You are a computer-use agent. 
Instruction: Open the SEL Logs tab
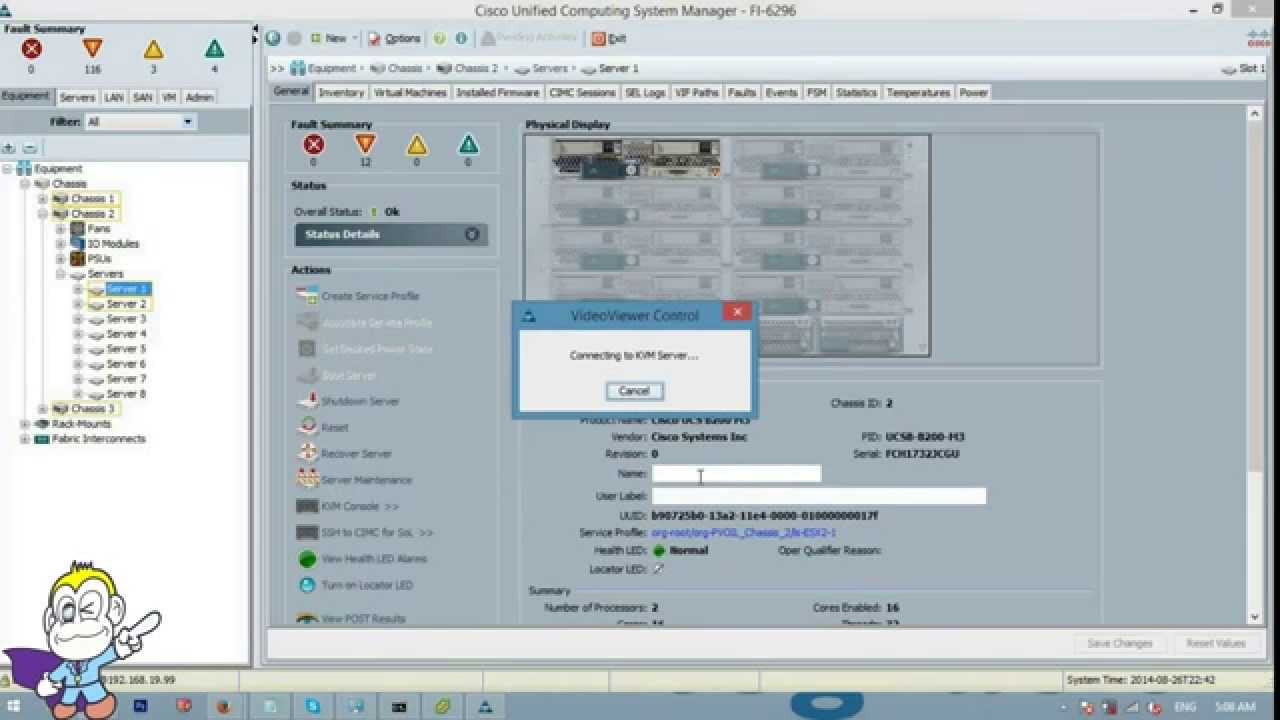click(x=645, y=93)
